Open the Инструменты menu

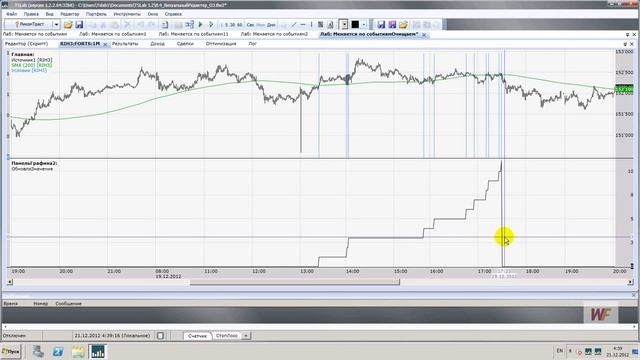(x=127, y=14)
